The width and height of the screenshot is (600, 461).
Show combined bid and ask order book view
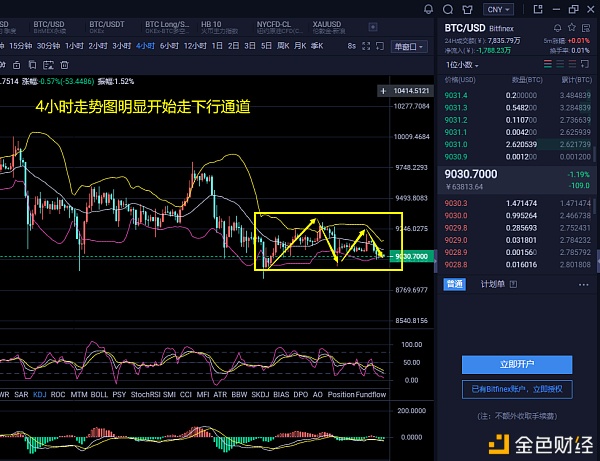548,64
